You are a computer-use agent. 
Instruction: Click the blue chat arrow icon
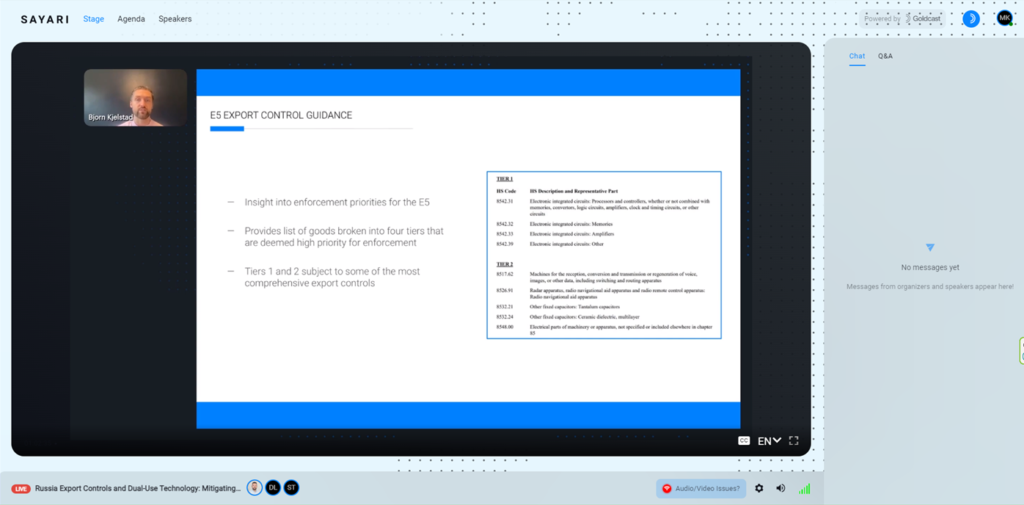point(930,248)
